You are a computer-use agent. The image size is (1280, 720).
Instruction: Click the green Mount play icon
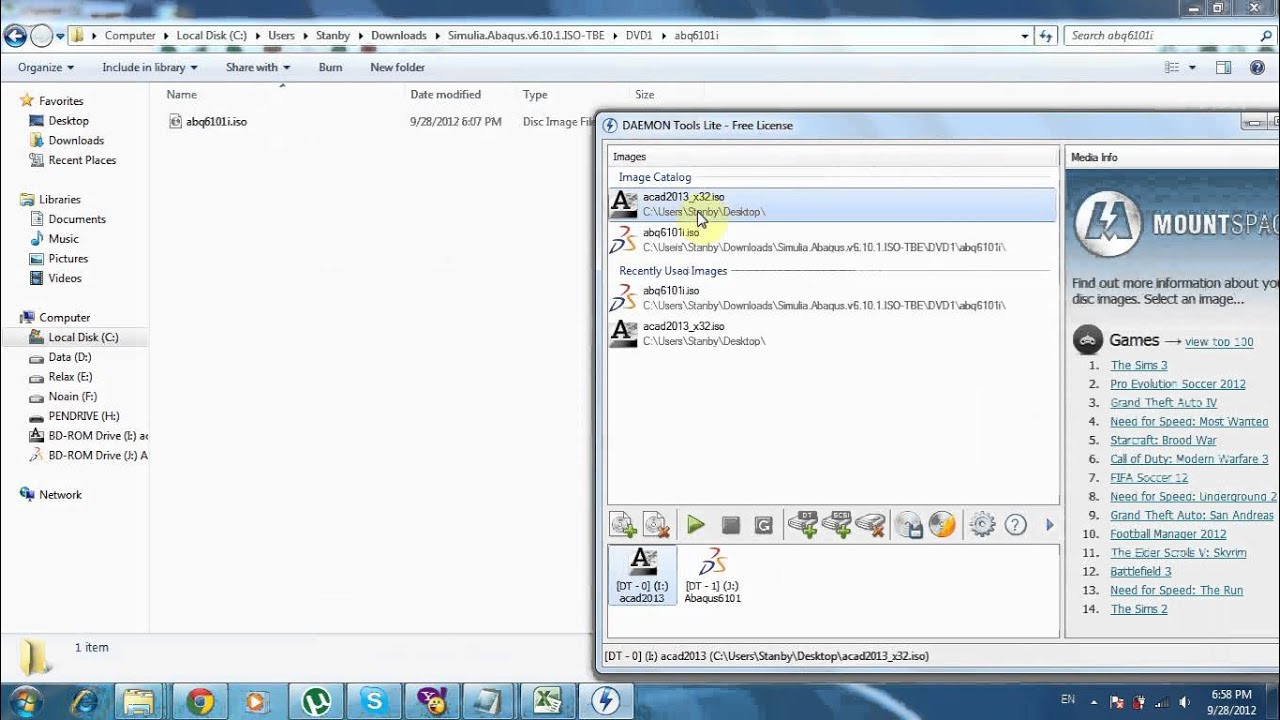coord(696,525)
